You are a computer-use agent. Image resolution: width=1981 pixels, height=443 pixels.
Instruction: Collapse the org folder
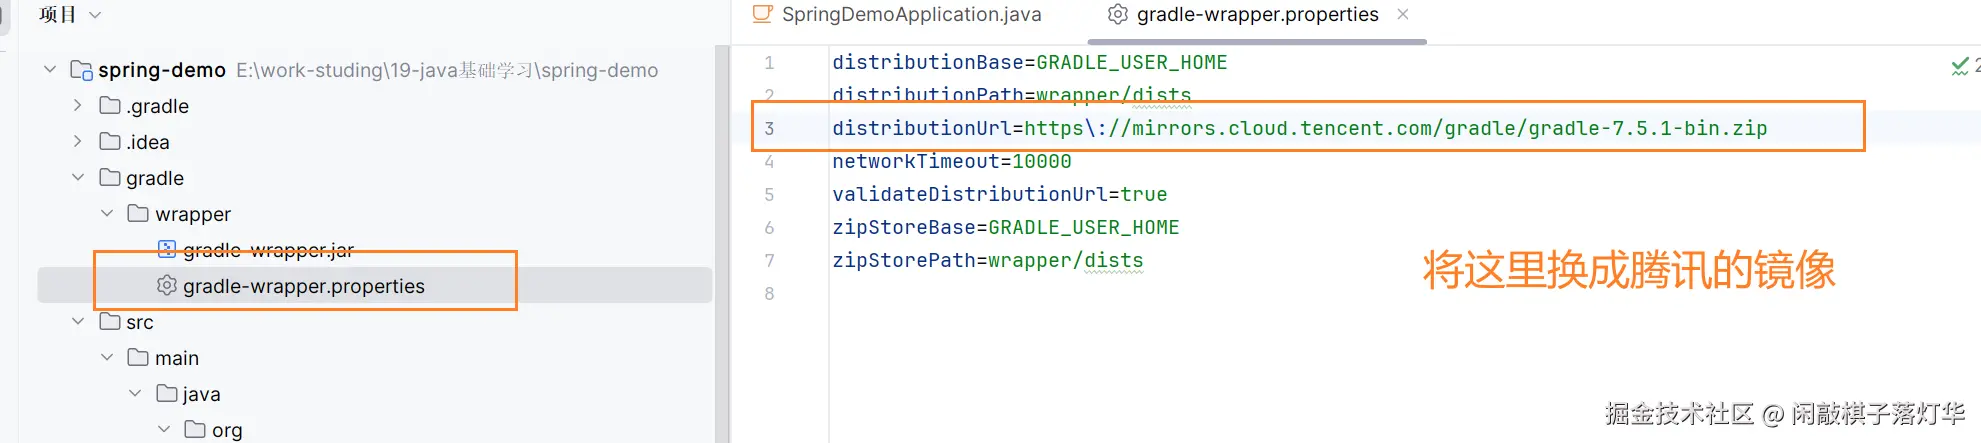point(165,429)
